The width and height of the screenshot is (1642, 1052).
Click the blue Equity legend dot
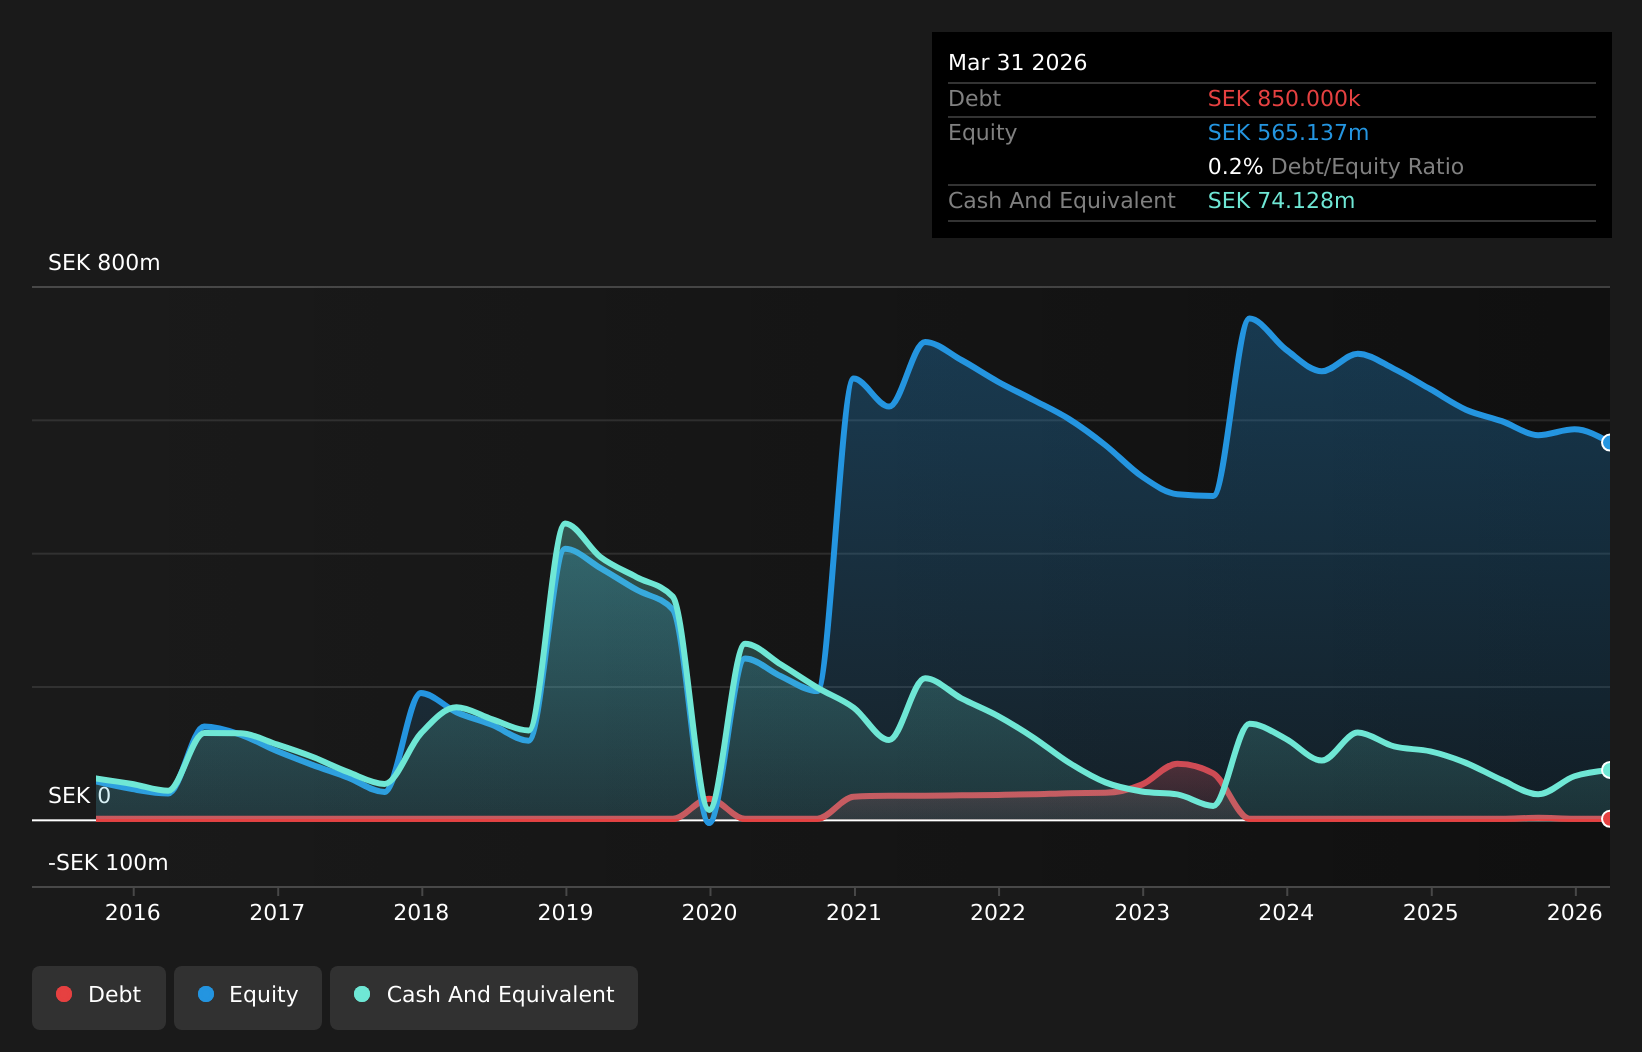tap(206, 994)
